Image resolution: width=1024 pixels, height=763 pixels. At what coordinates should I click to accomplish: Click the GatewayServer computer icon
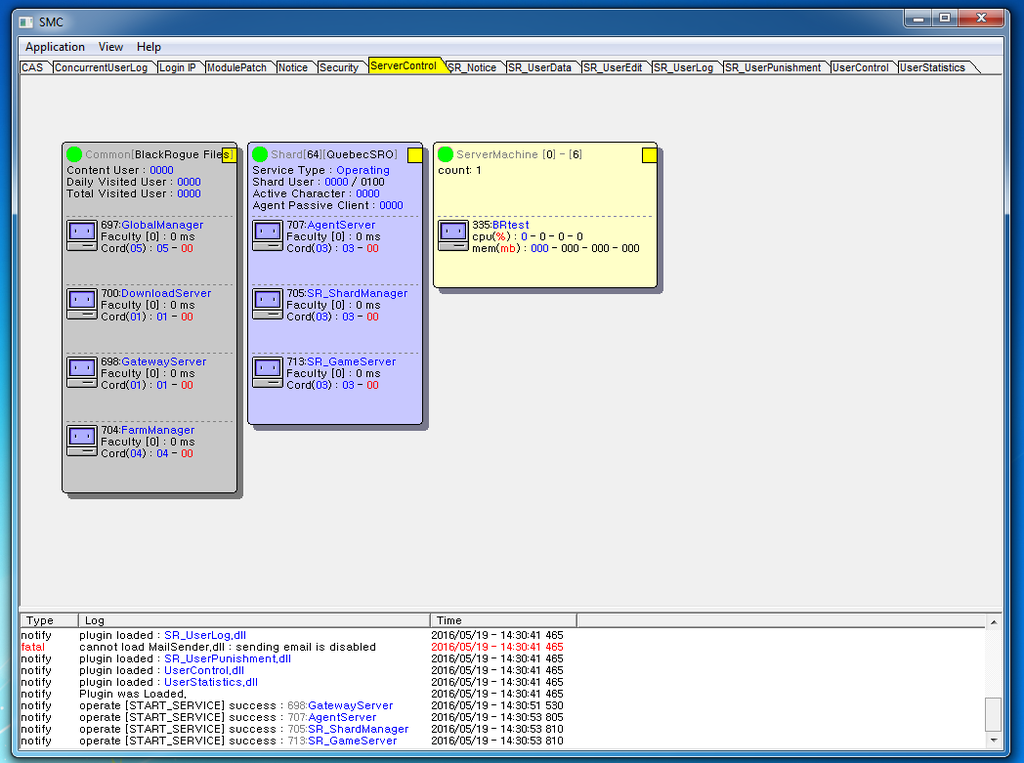coord(82,372)
